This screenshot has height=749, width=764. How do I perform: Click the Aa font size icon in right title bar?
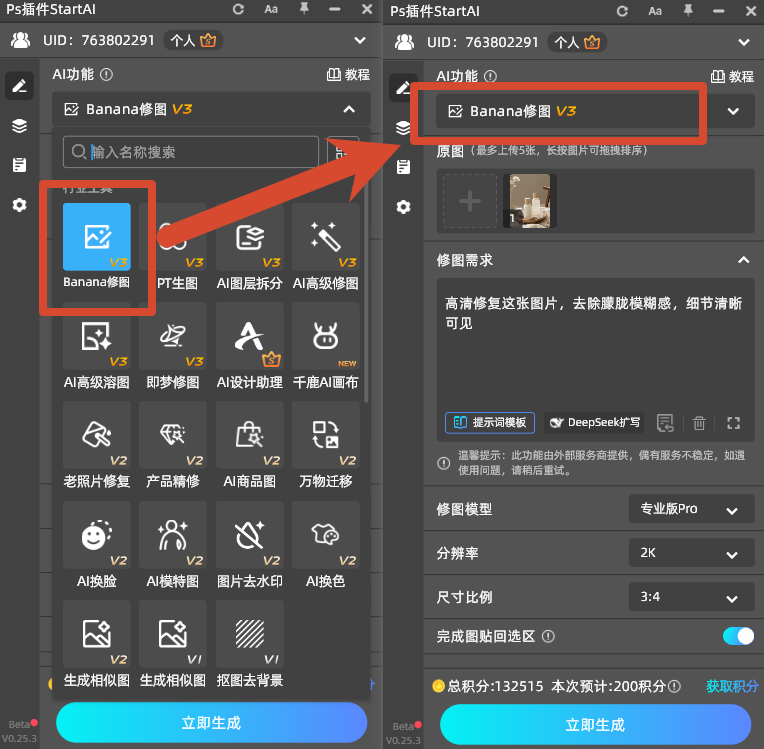tap(655, 11)
